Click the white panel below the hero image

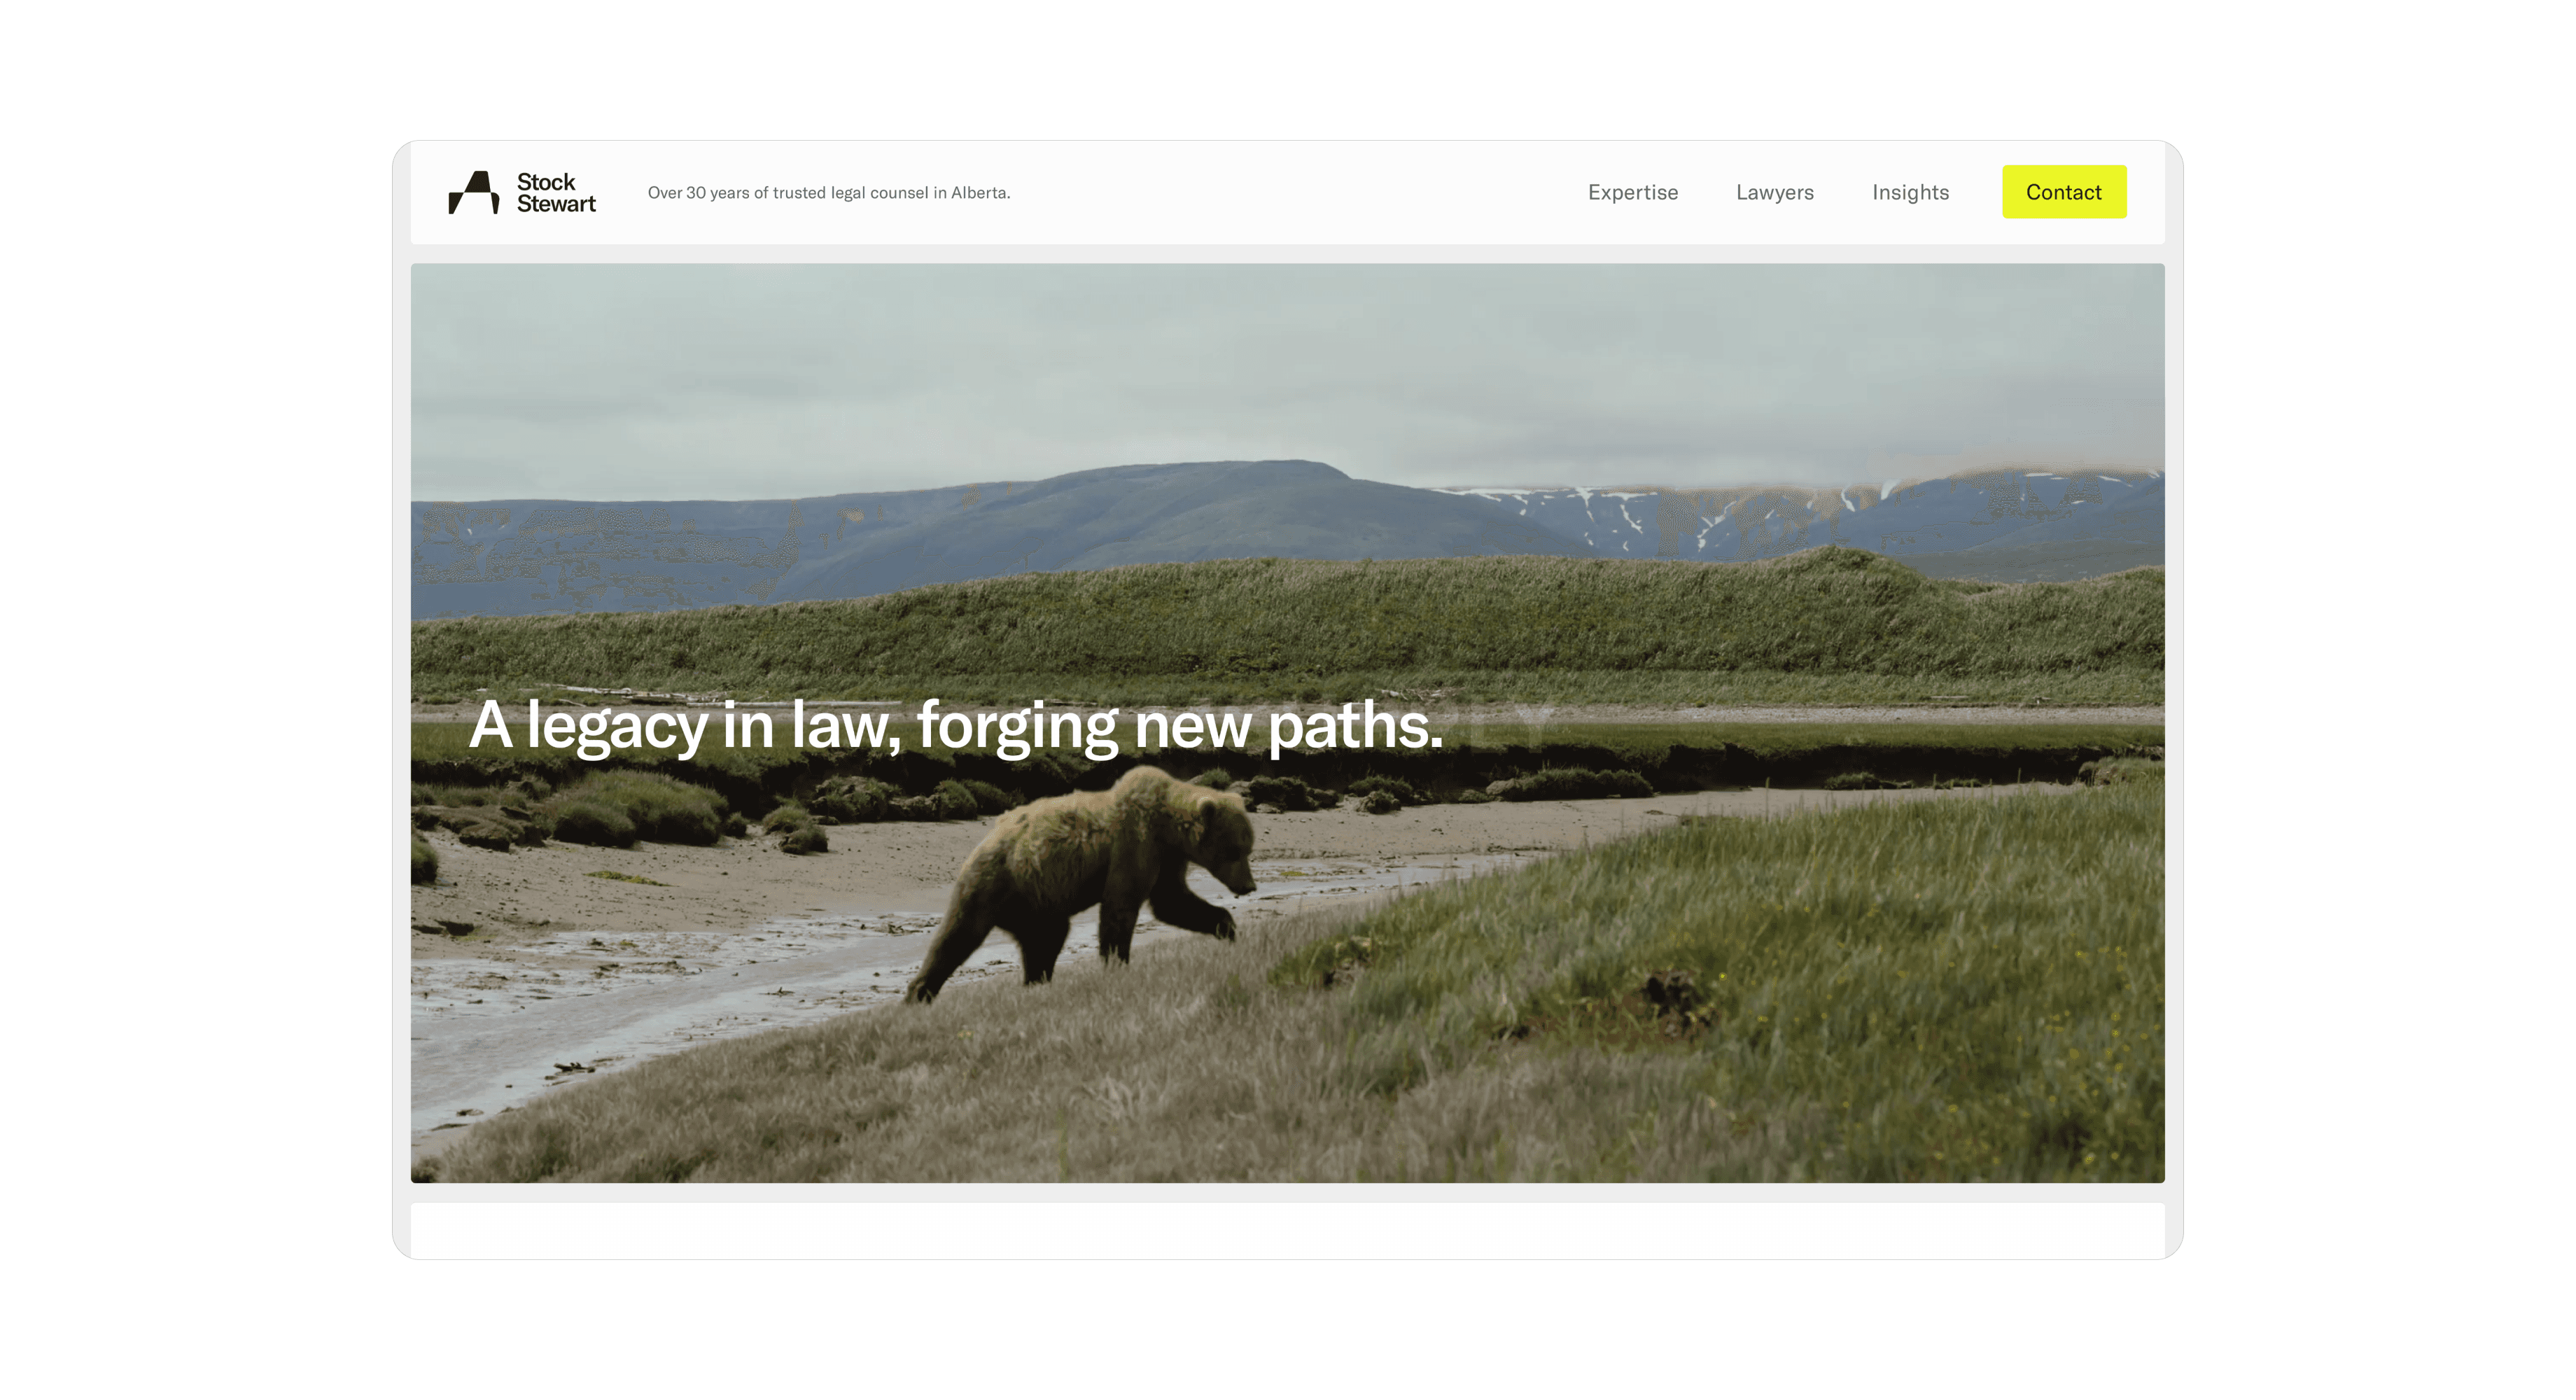1288,1230
